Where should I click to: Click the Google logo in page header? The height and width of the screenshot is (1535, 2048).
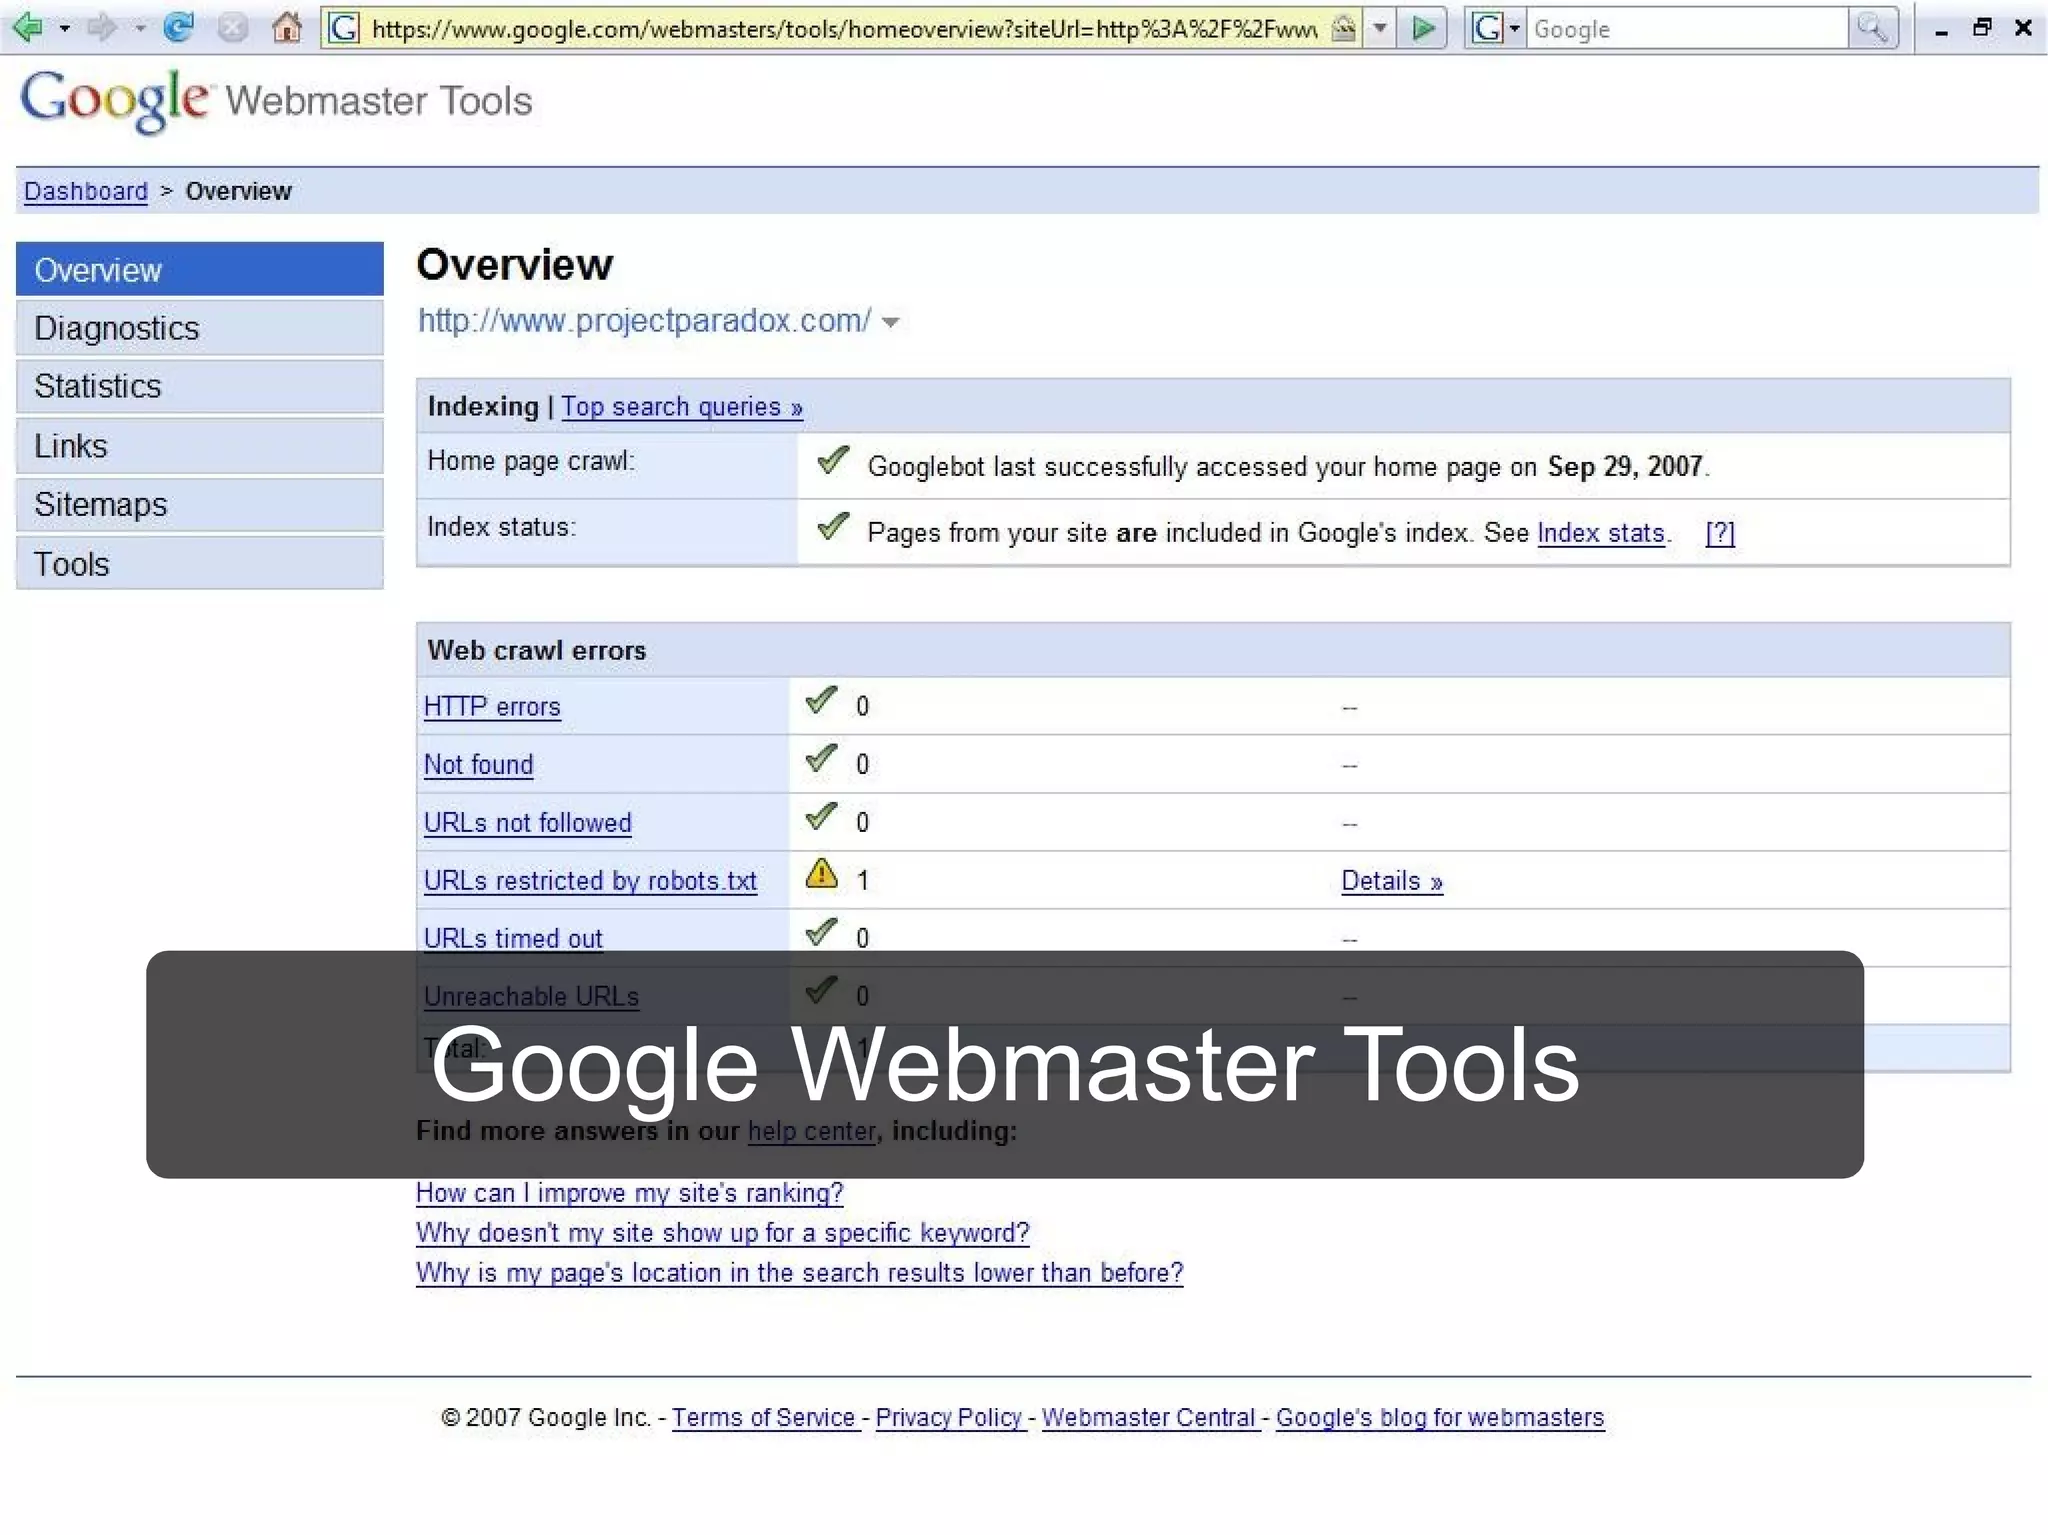point(115,100)
